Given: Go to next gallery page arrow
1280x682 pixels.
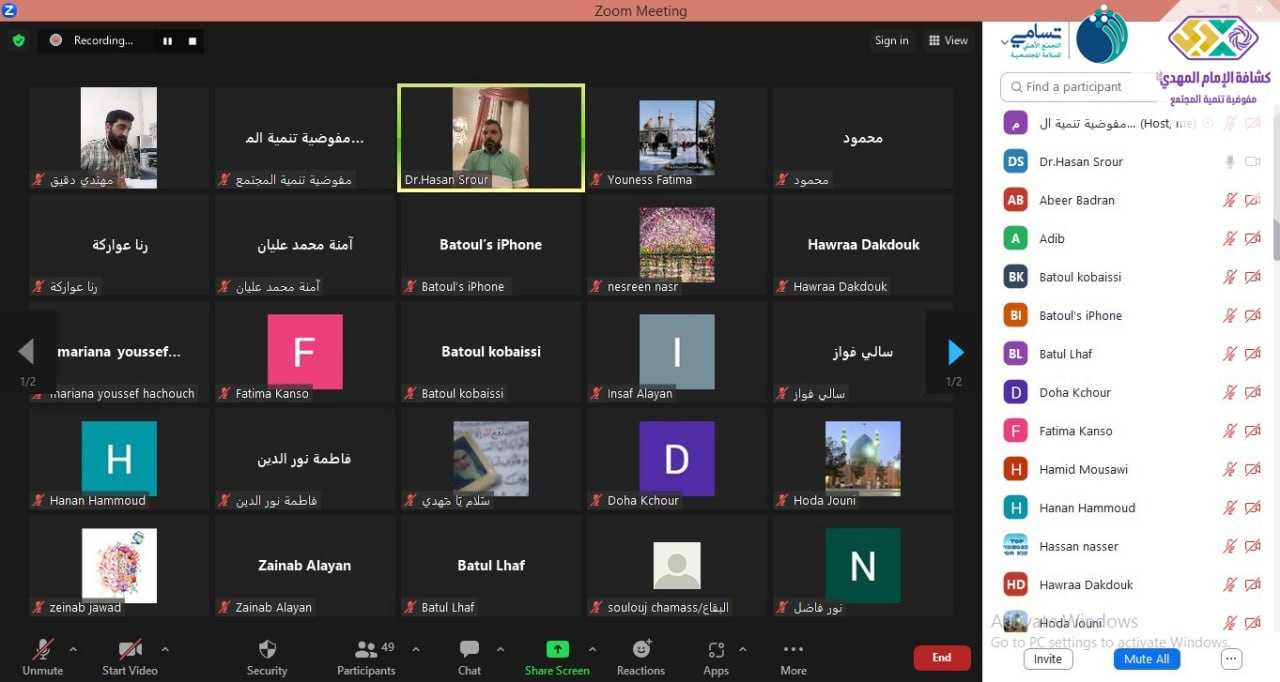Looking at the screenshot, I should click(955, 352).
